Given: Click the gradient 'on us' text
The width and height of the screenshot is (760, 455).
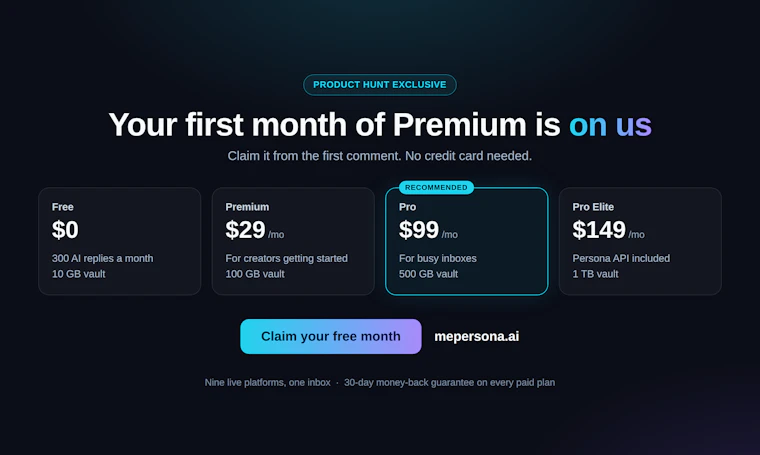Looking at the screenshot, I should tap(610, 125).
